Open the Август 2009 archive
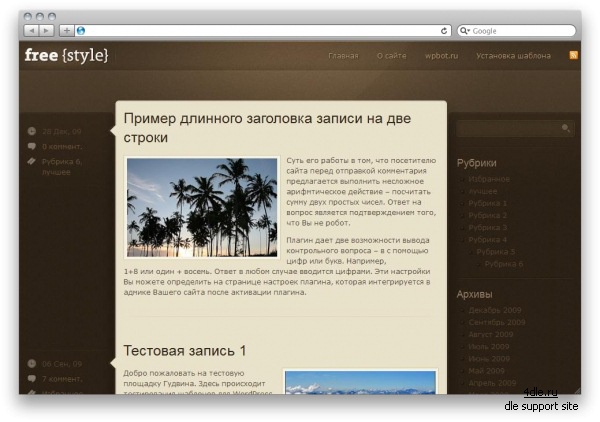The height and width of the screenshot is (422, 600). [x=491, y=334]
